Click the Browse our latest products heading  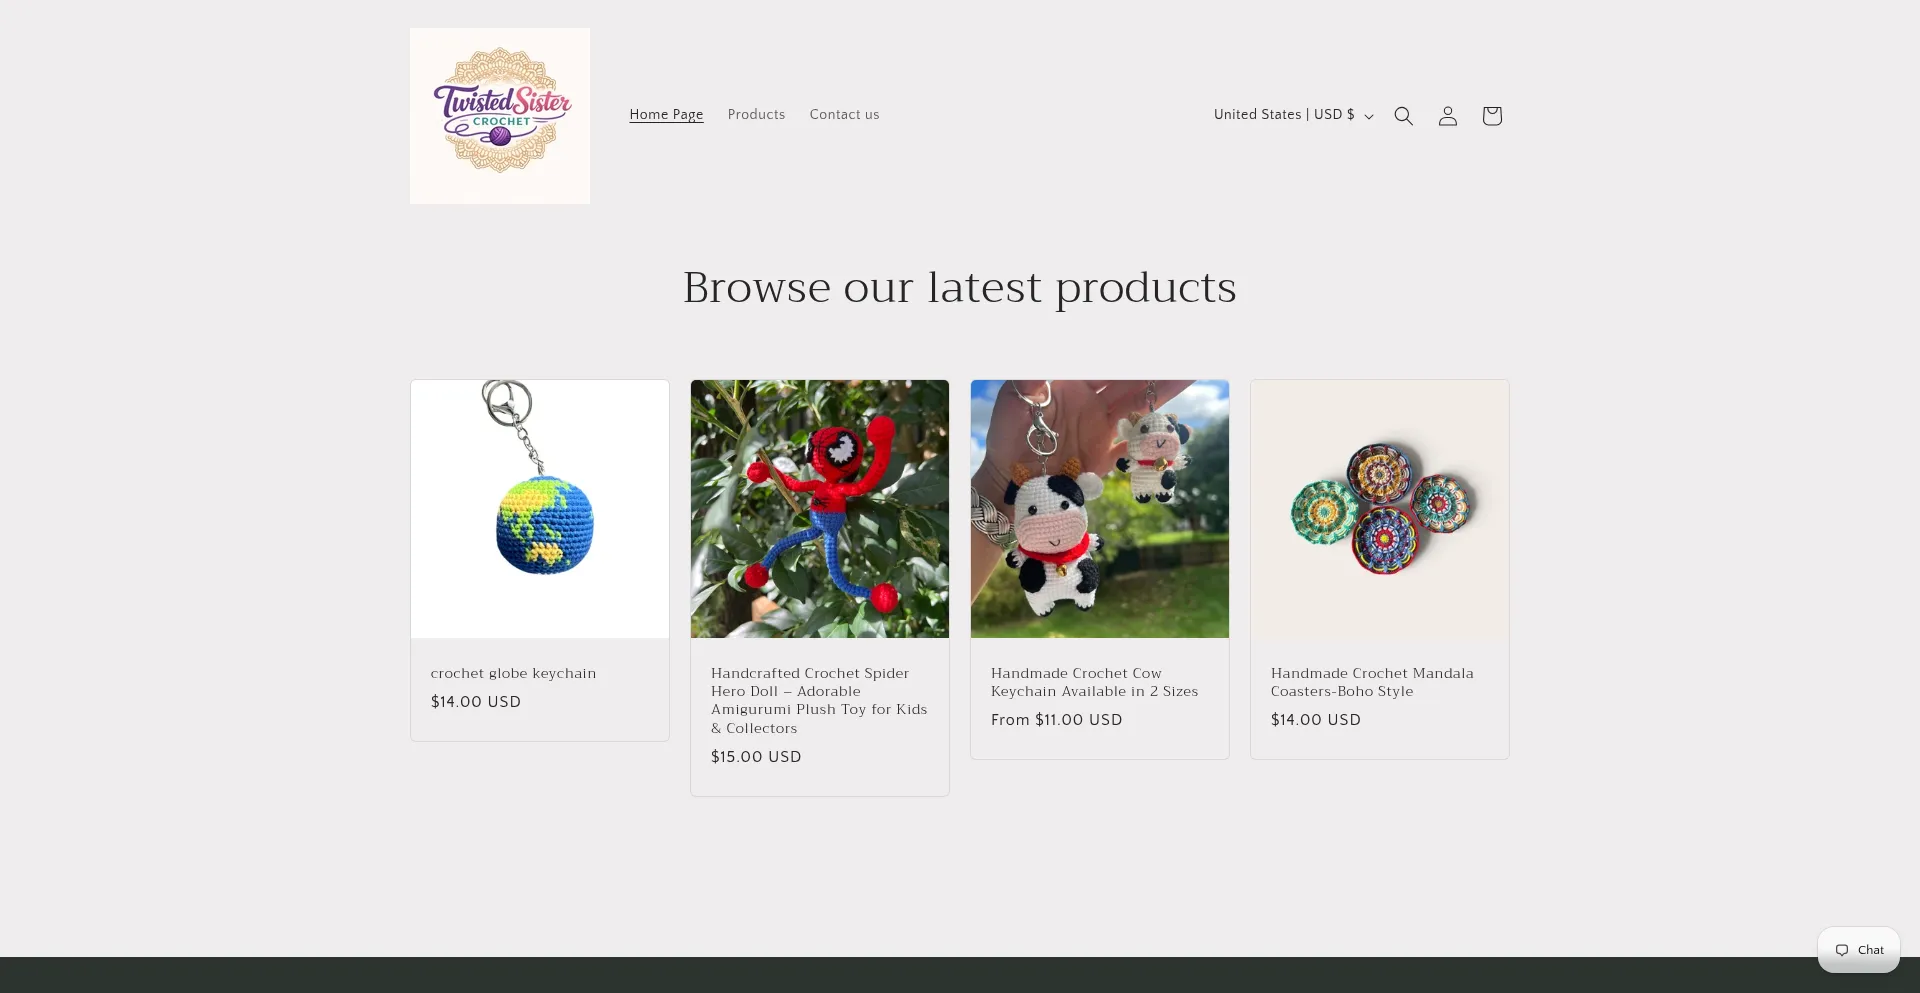pos(960,288)
